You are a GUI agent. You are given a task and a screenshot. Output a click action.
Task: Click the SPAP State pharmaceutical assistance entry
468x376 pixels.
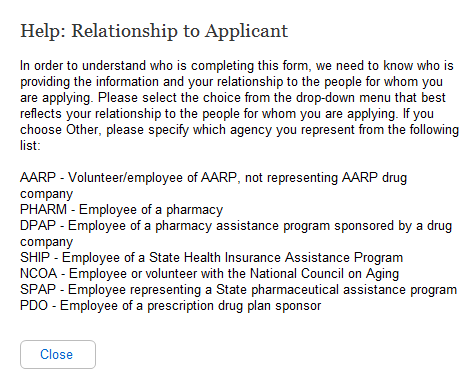click(x=238, y=290)
